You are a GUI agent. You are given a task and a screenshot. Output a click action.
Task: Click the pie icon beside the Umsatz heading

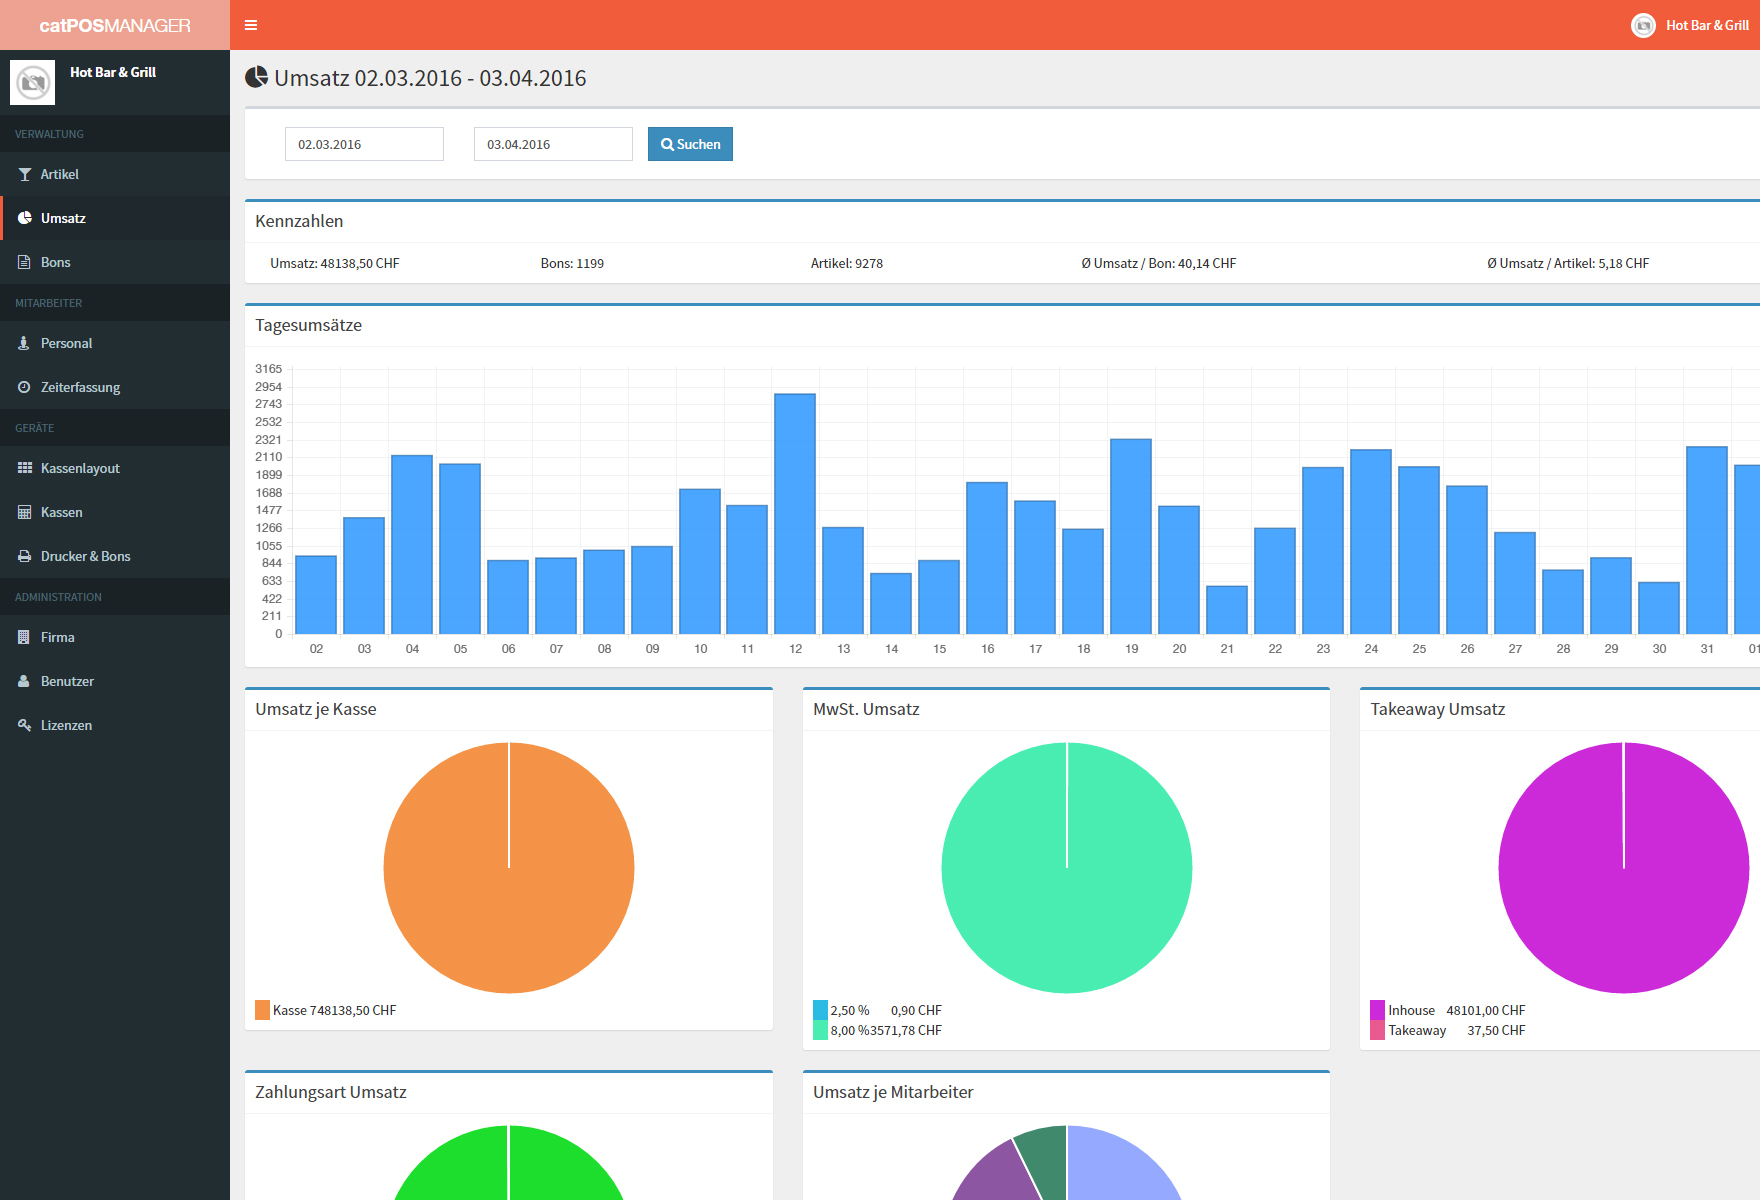coord(257,77)
